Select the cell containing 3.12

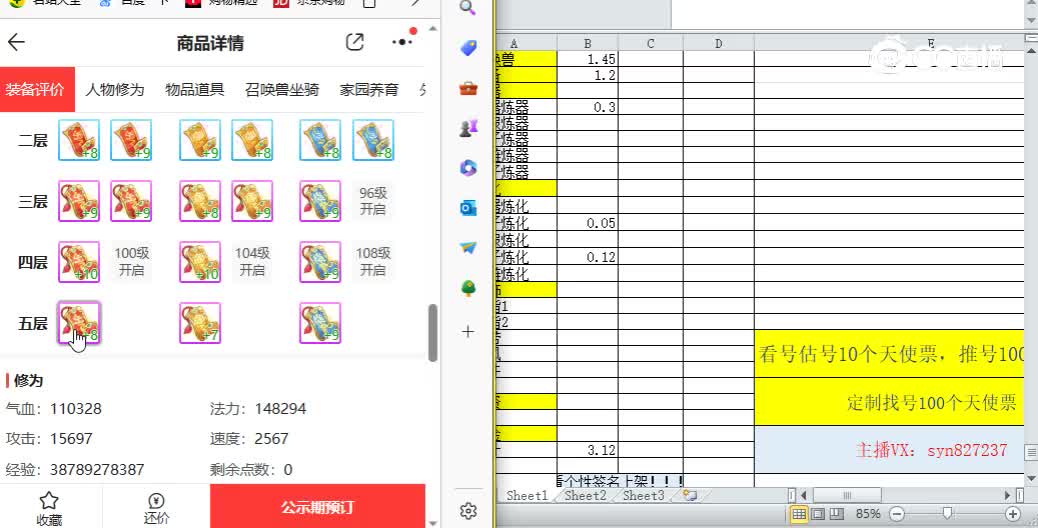click(x=587, y=450)
